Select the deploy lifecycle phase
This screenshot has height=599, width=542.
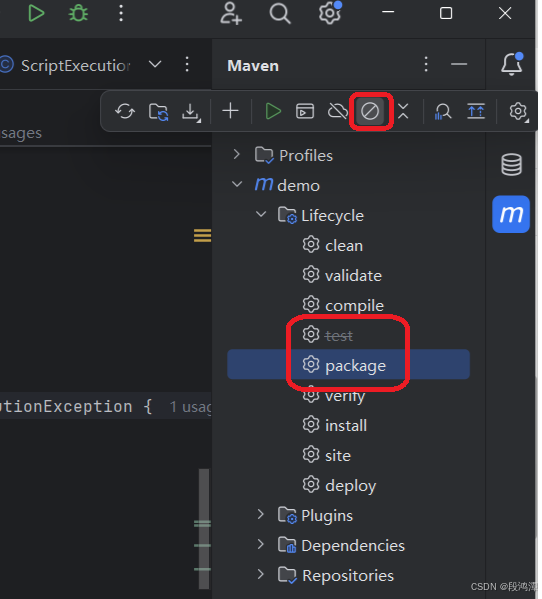[x=351, y=486]
